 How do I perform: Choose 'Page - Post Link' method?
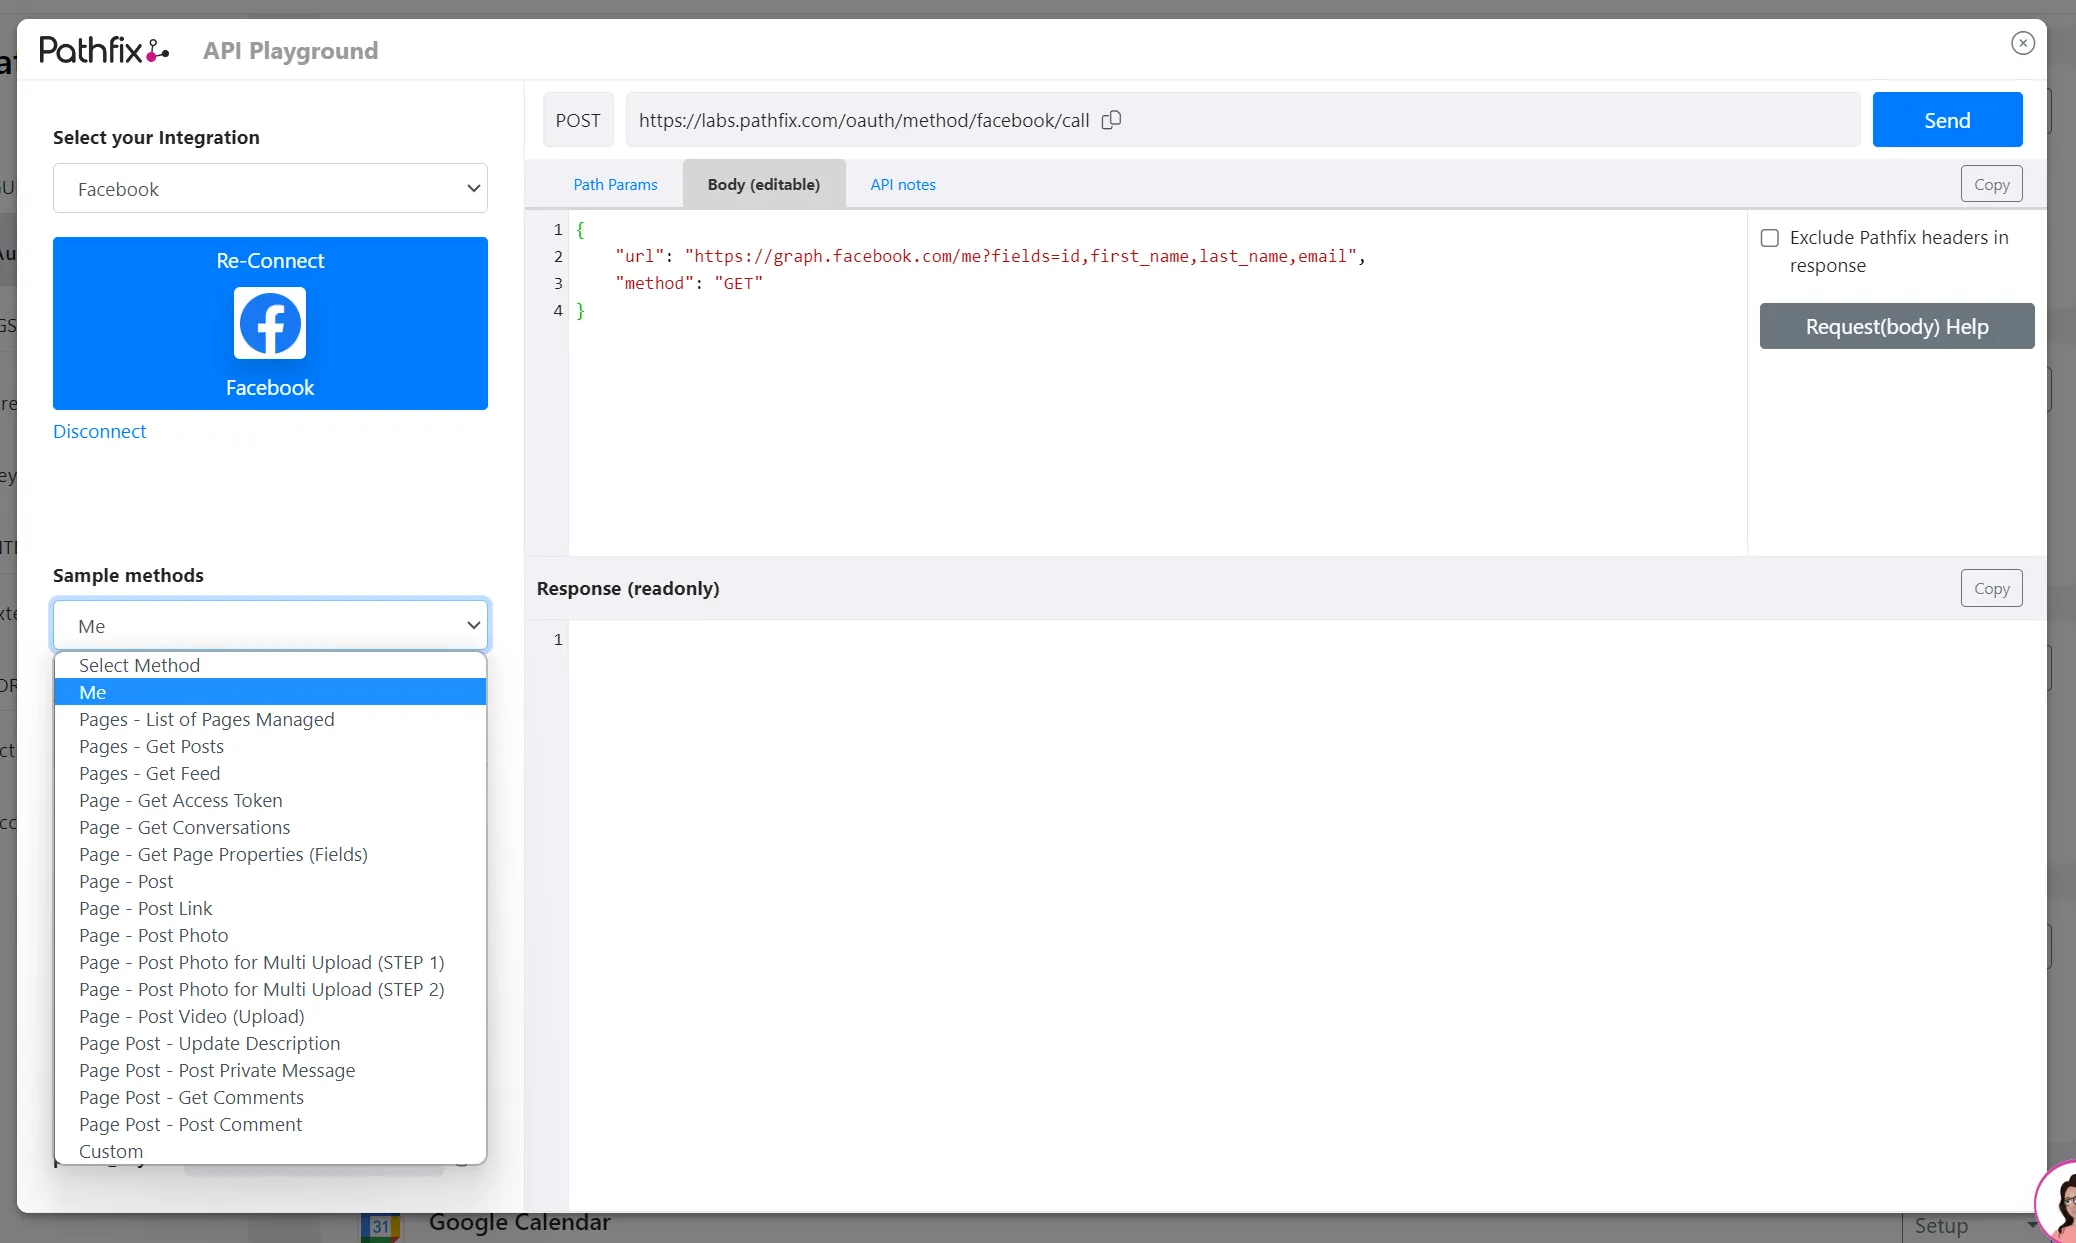(270, 908)
